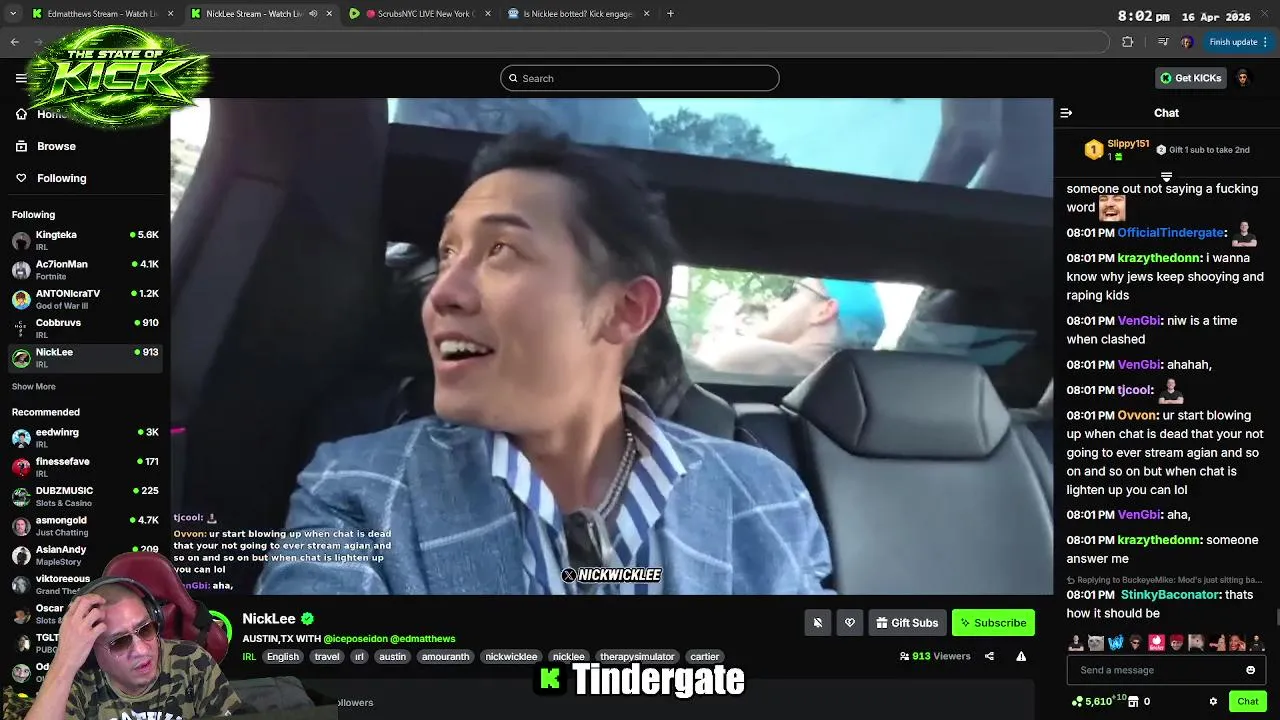Close the Edmatthews Stream tab

click(170, 14)
